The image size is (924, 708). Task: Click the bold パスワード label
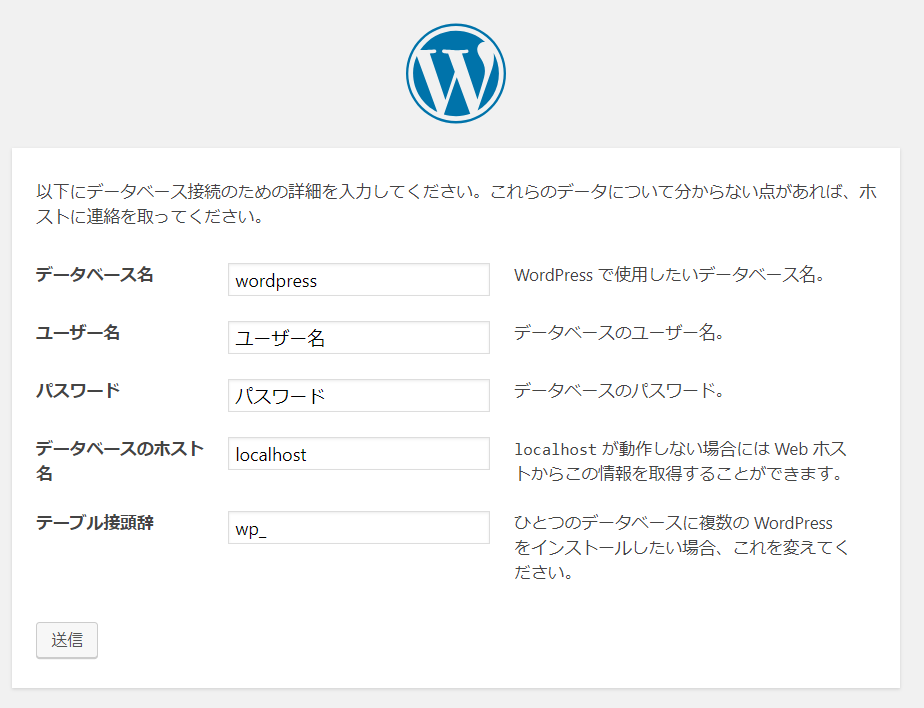[x=78, y=390]
